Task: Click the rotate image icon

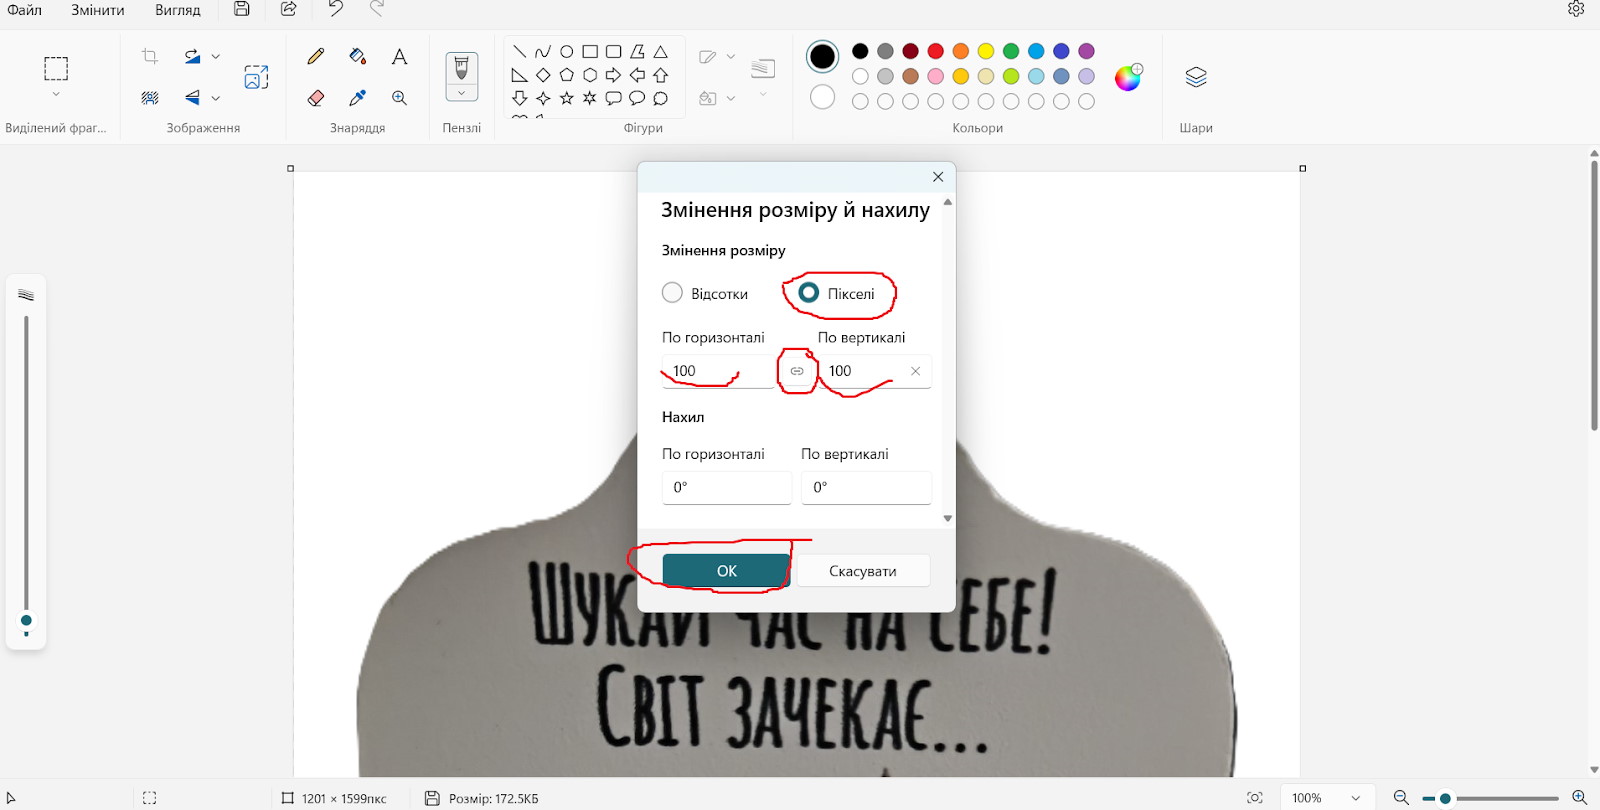Action: (192, 56)
